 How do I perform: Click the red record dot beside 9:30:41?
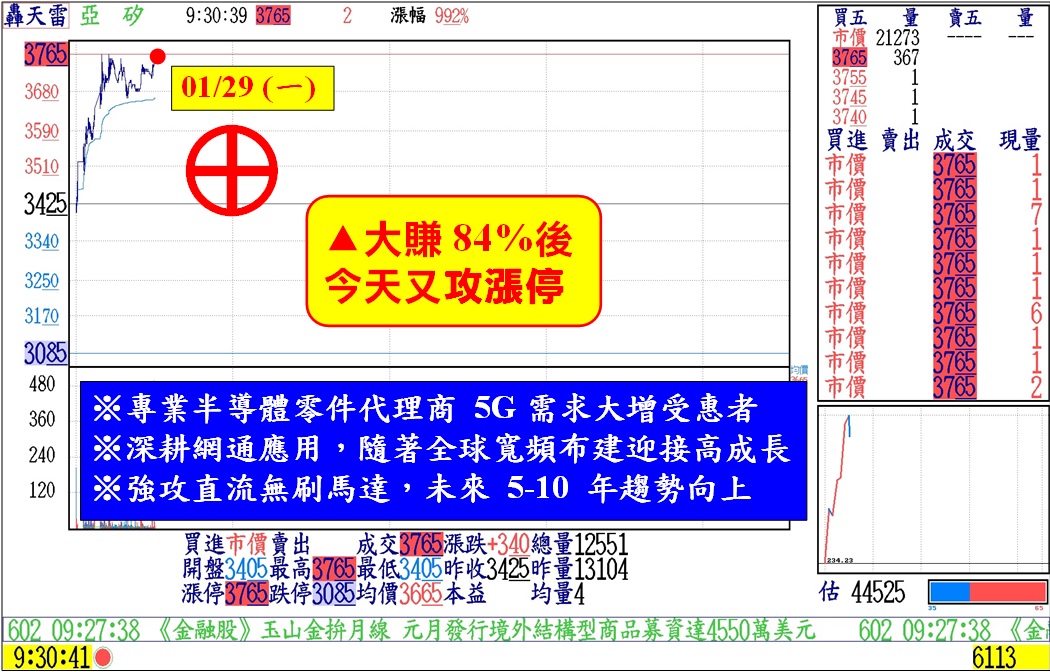[x=102, y=657]
